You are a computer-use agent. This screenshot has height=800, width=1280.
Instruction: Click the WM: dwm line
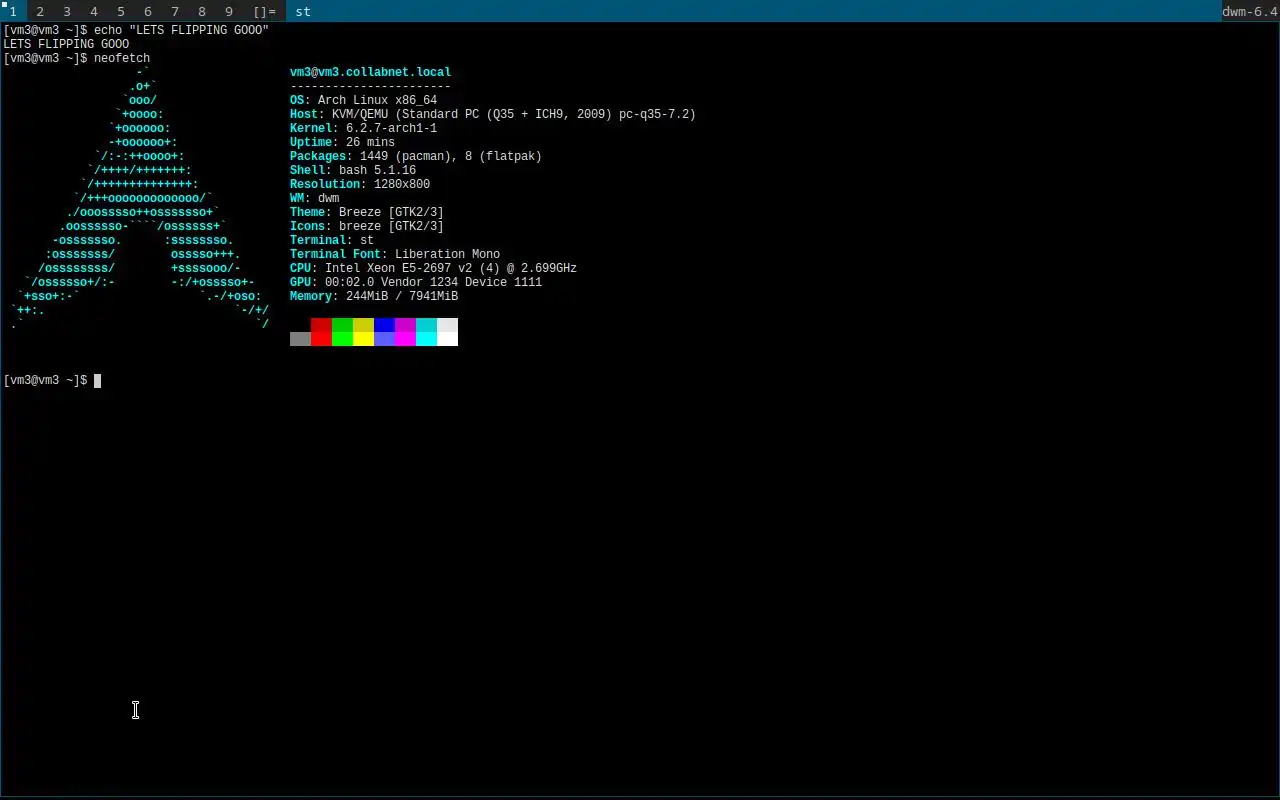(314, 198)
